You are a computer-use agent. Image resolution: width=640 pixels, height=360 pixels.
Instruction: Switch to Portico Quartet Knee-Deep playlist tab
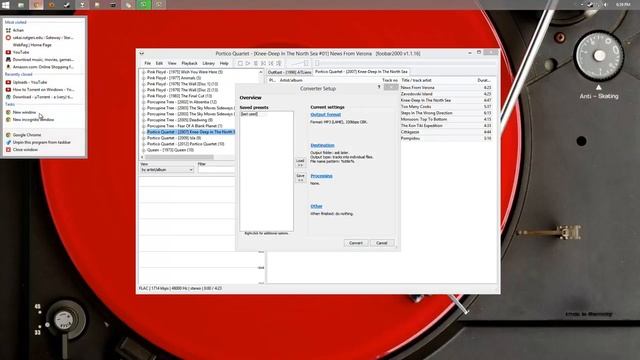pyautogui.click(x=361, y=71)
